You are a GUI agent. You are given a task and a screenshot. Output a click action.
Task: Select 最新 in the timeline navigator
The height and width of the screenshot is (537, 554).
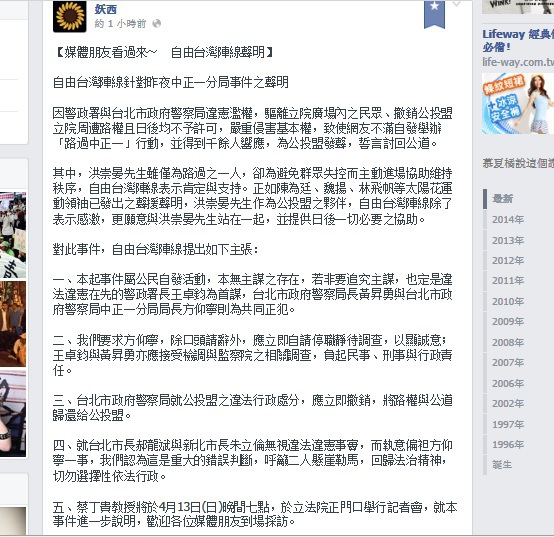tap(502, 199)
